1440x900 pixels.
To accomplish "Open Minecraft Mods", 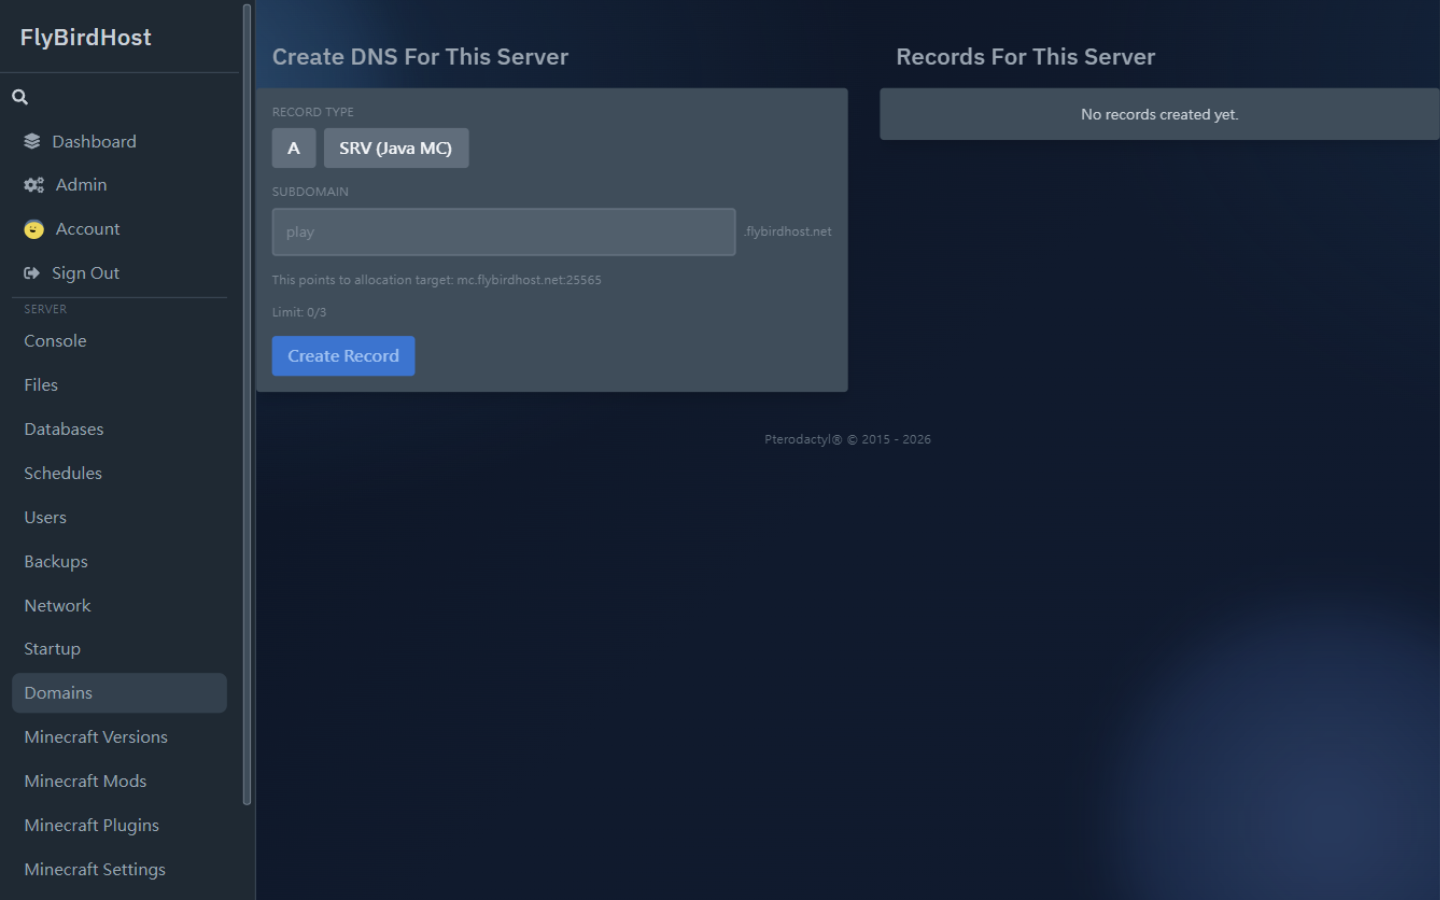I will pos(119,781).
